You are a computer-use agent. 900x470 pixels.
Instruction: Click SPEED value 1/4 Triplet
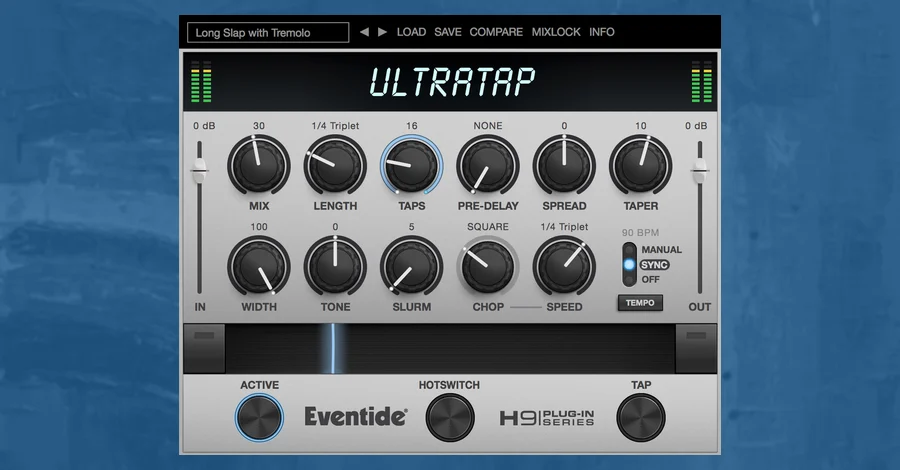pos(564,227)
